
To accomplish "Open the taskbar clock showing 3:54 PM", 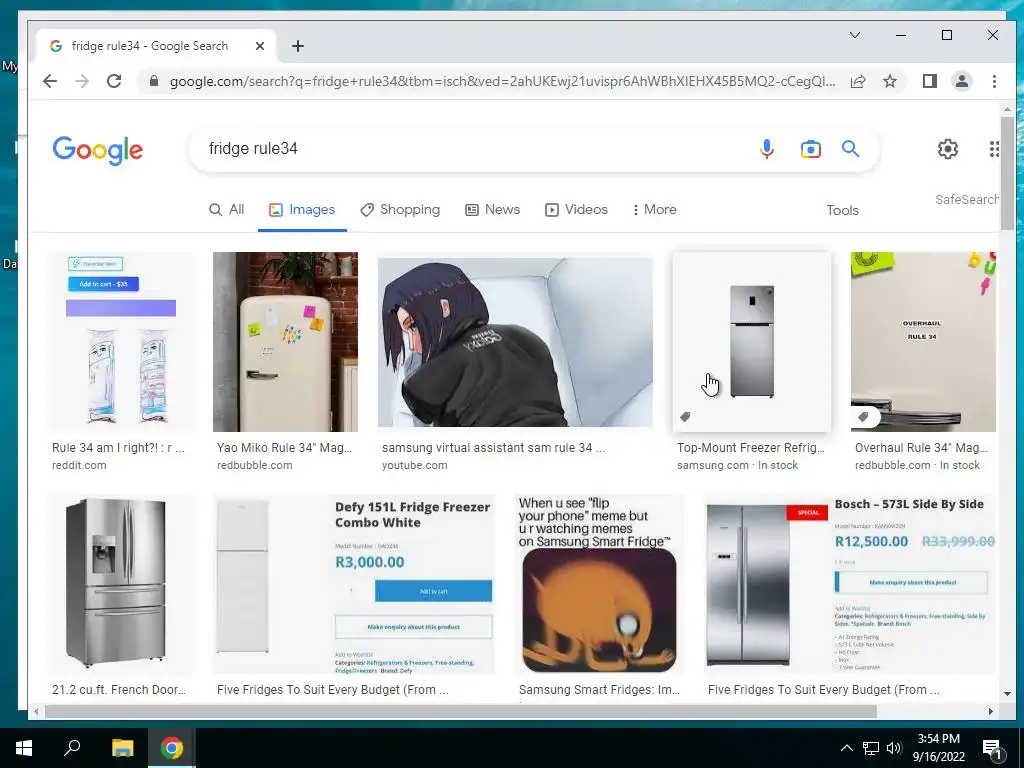I will pyautogui.click(x=938, y=748).
